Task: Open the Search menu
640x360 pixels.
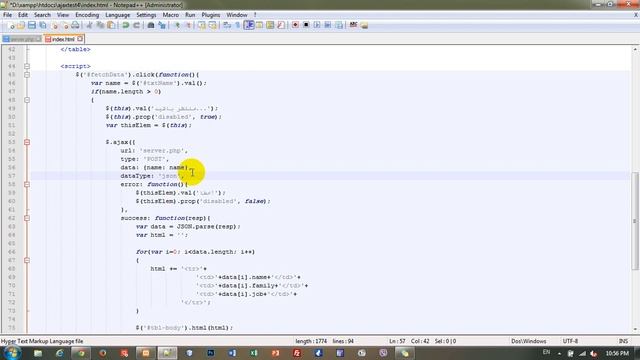Action: (x=42, y=15)
